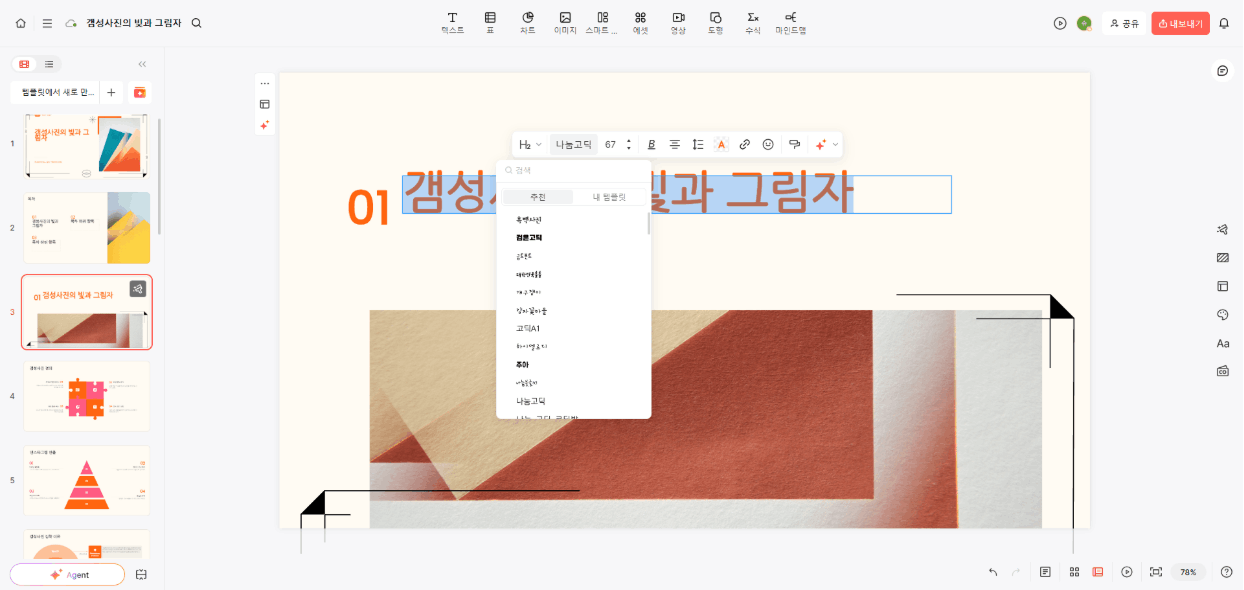Insert a chart using 차트 tool
This screenshot has width=1244, height=590.
[528, 23]
